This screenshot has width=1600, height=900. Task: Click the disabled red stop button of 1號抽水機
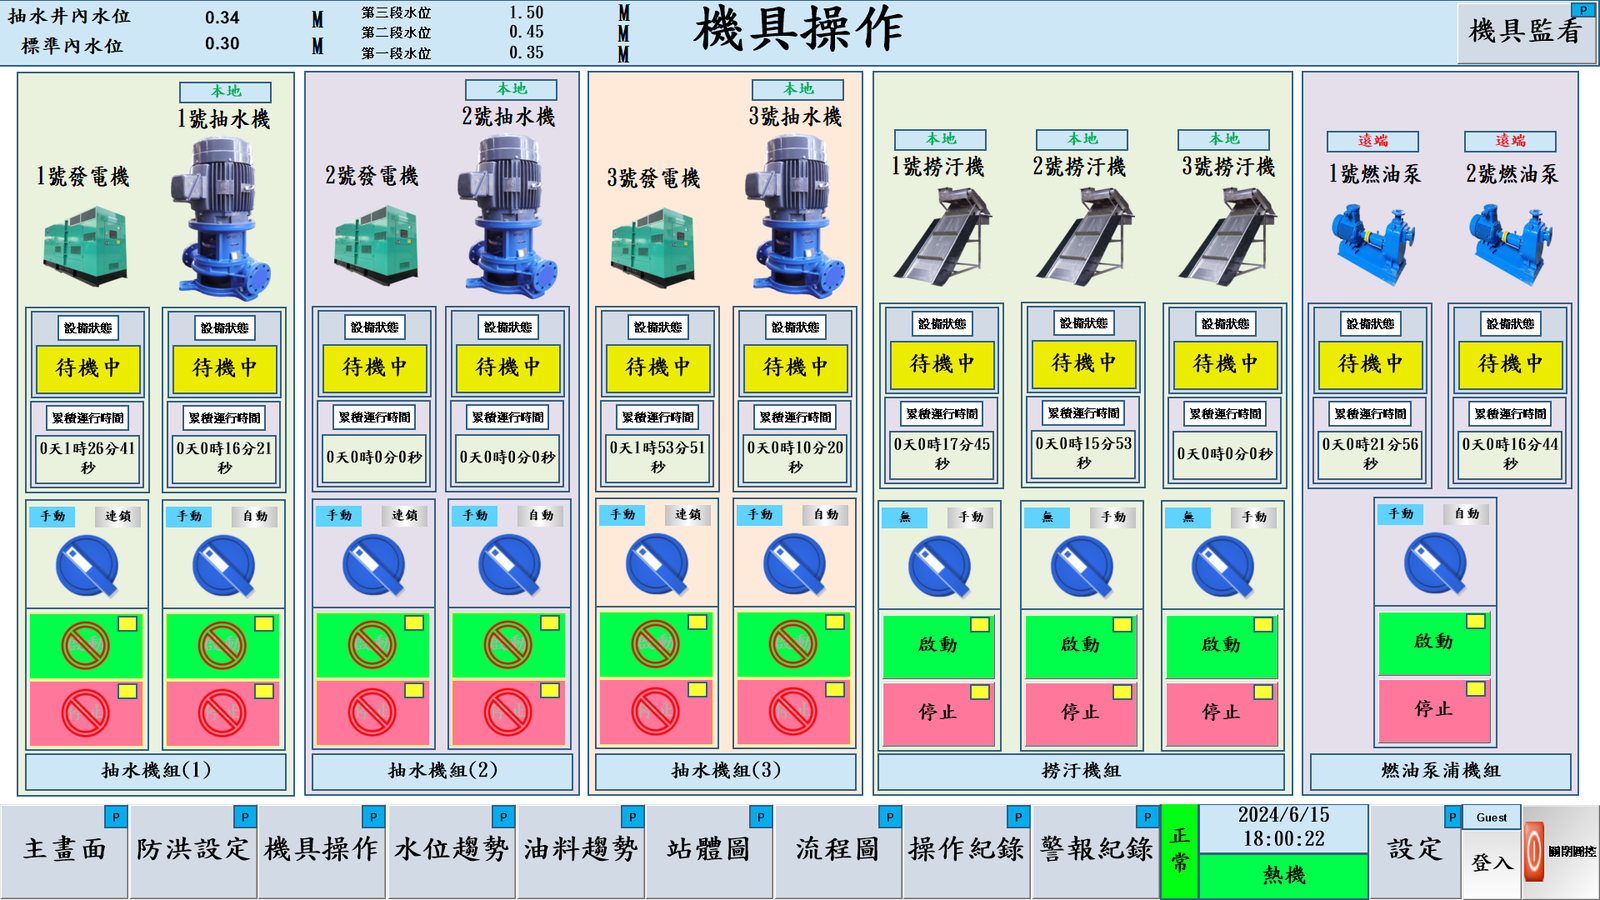pyautogui.click(x=222, y=714)
